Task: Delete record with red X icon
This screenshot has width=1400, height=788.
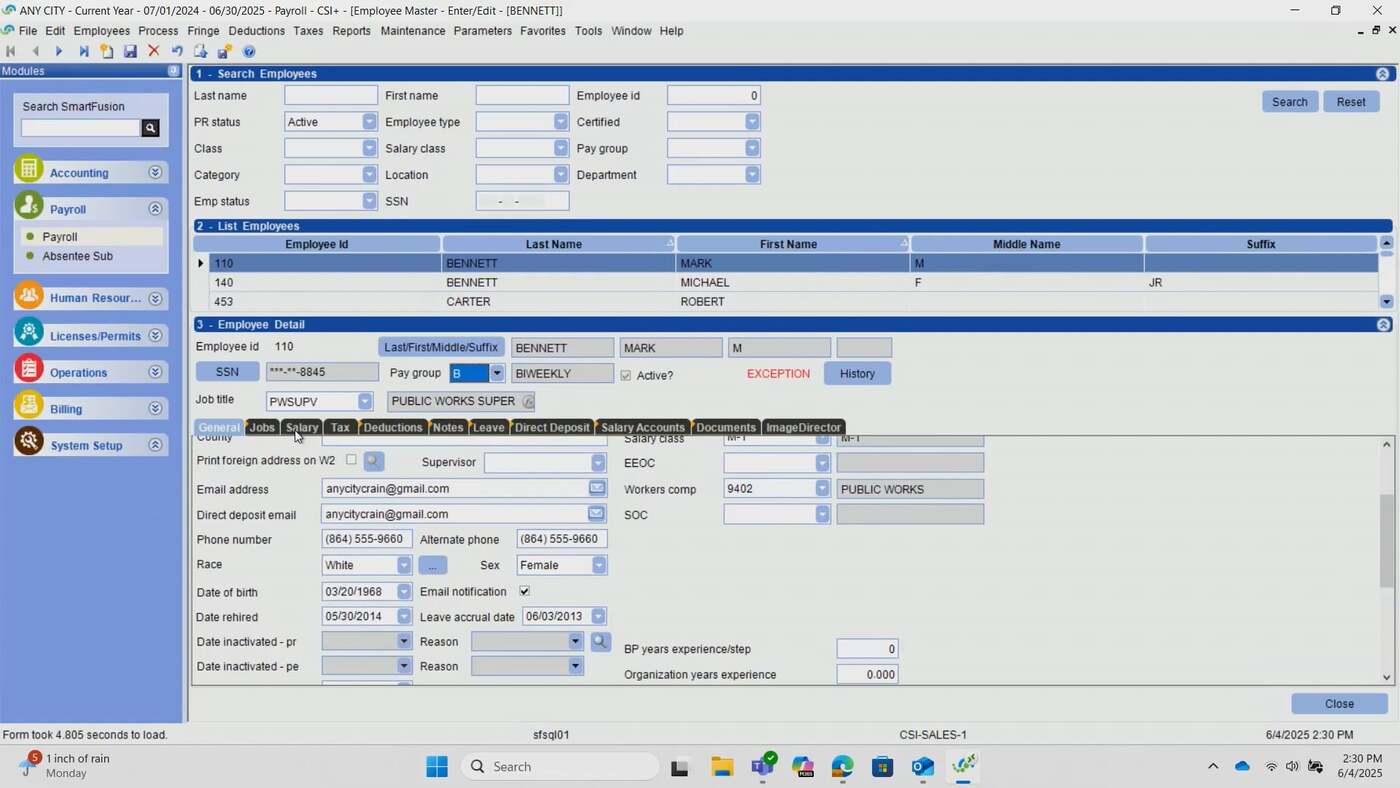Action: 154,51
